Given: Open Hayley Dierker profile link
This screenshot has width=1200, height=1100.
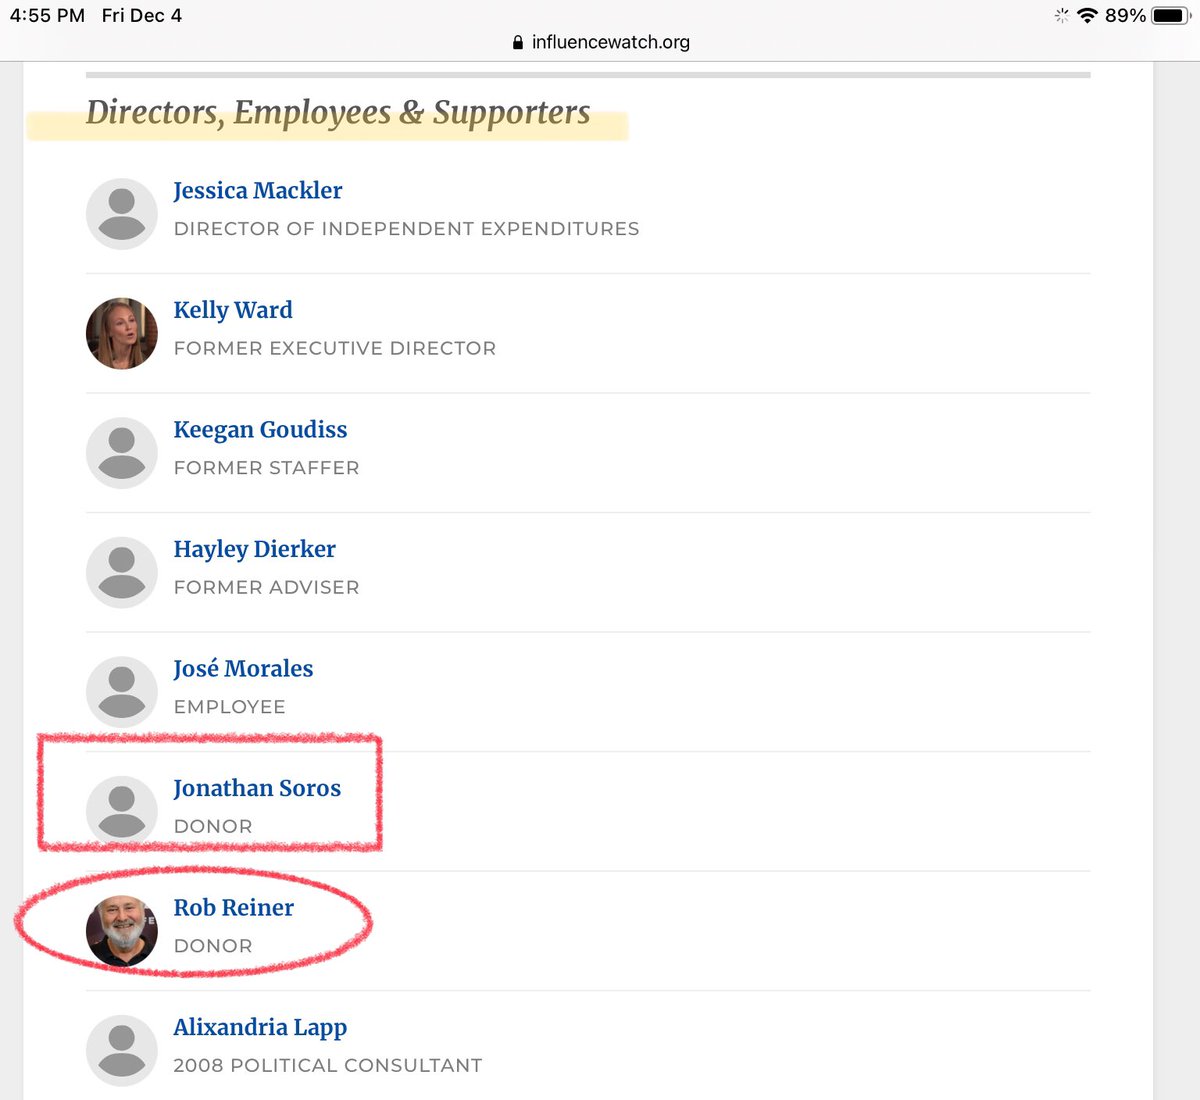Looking at the screenshot, I should (254, 550).
